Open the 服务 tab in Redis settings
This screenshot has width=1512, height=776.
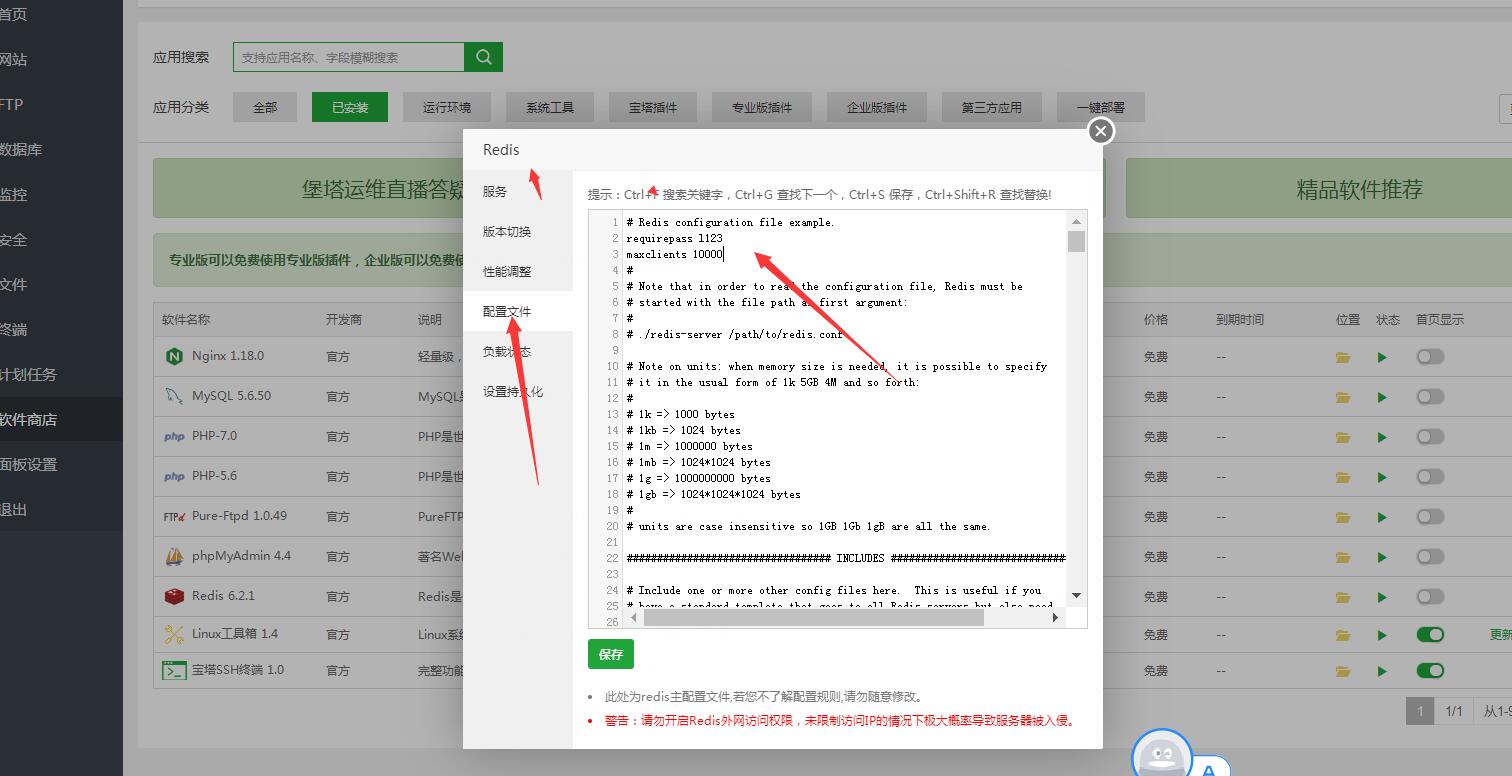click(x=495, y=192)
